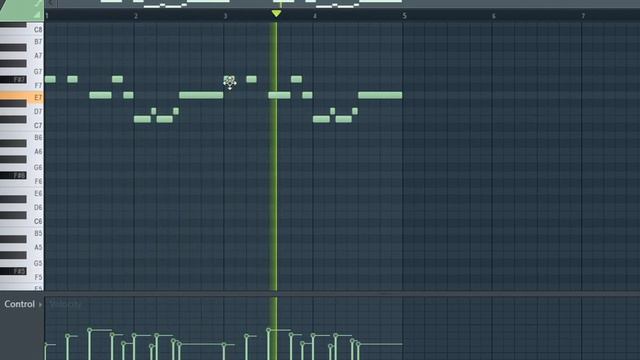Jump to bar 4 in the timeline ruler
This screenshot has height=360, width=640.
315,16
